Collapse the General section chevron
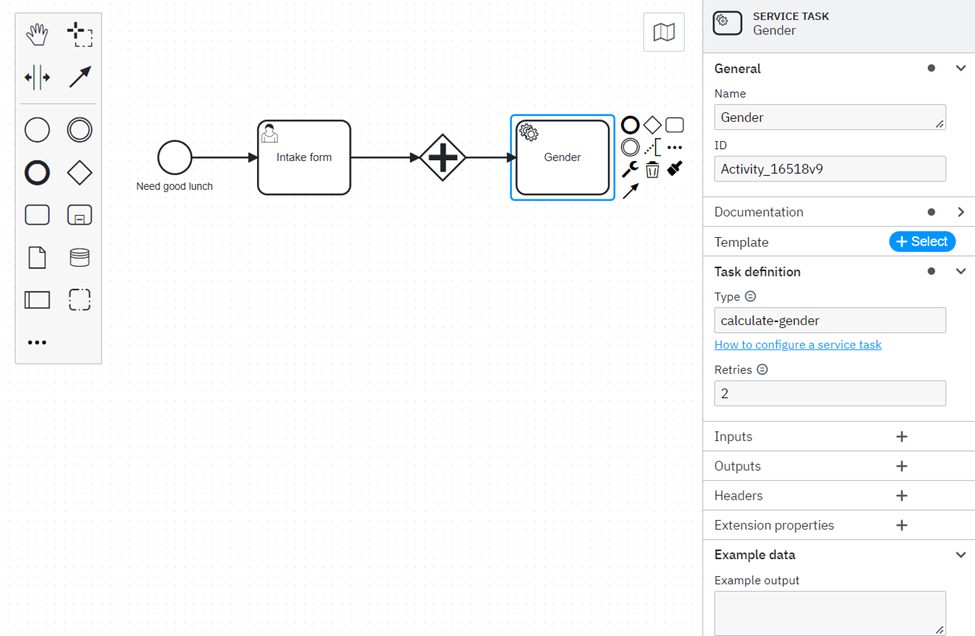 (x=961, y=68)
